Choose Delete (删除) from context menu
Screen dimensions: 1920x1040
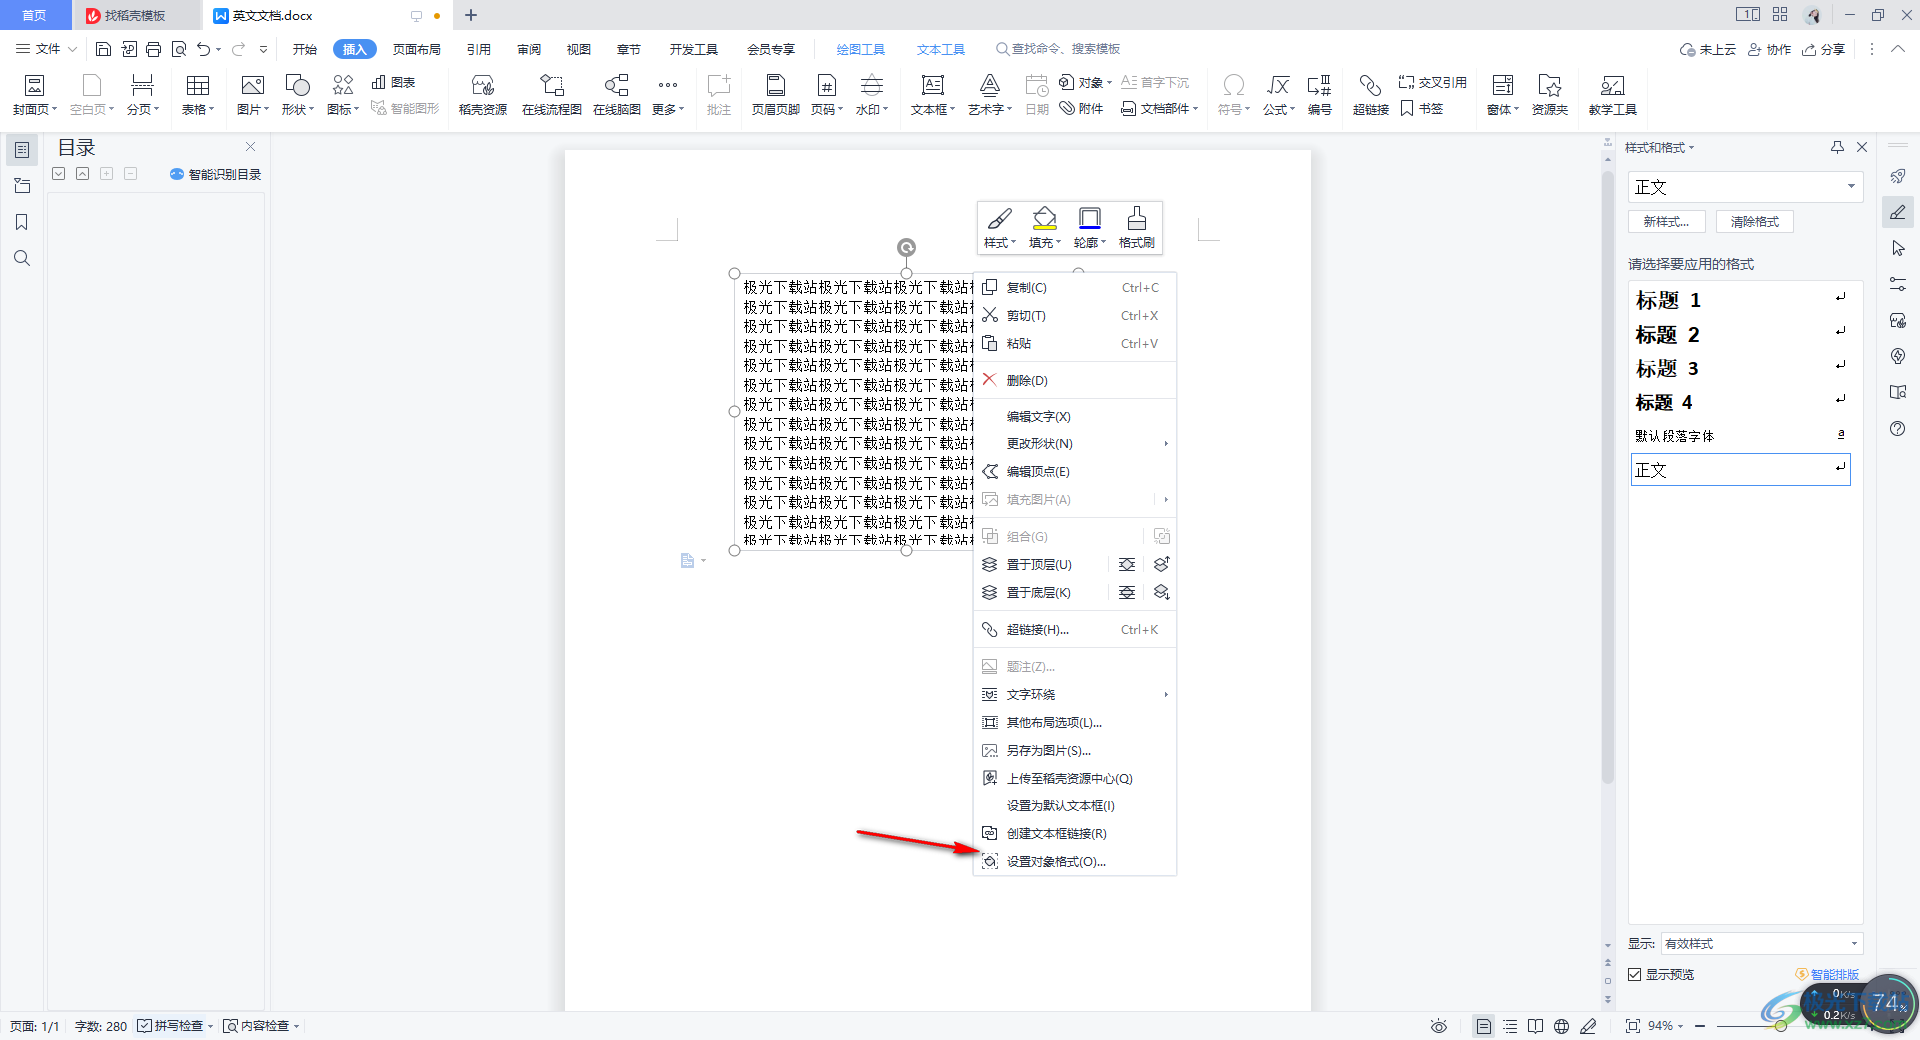pyautogui.click(x=1075, y=380)
